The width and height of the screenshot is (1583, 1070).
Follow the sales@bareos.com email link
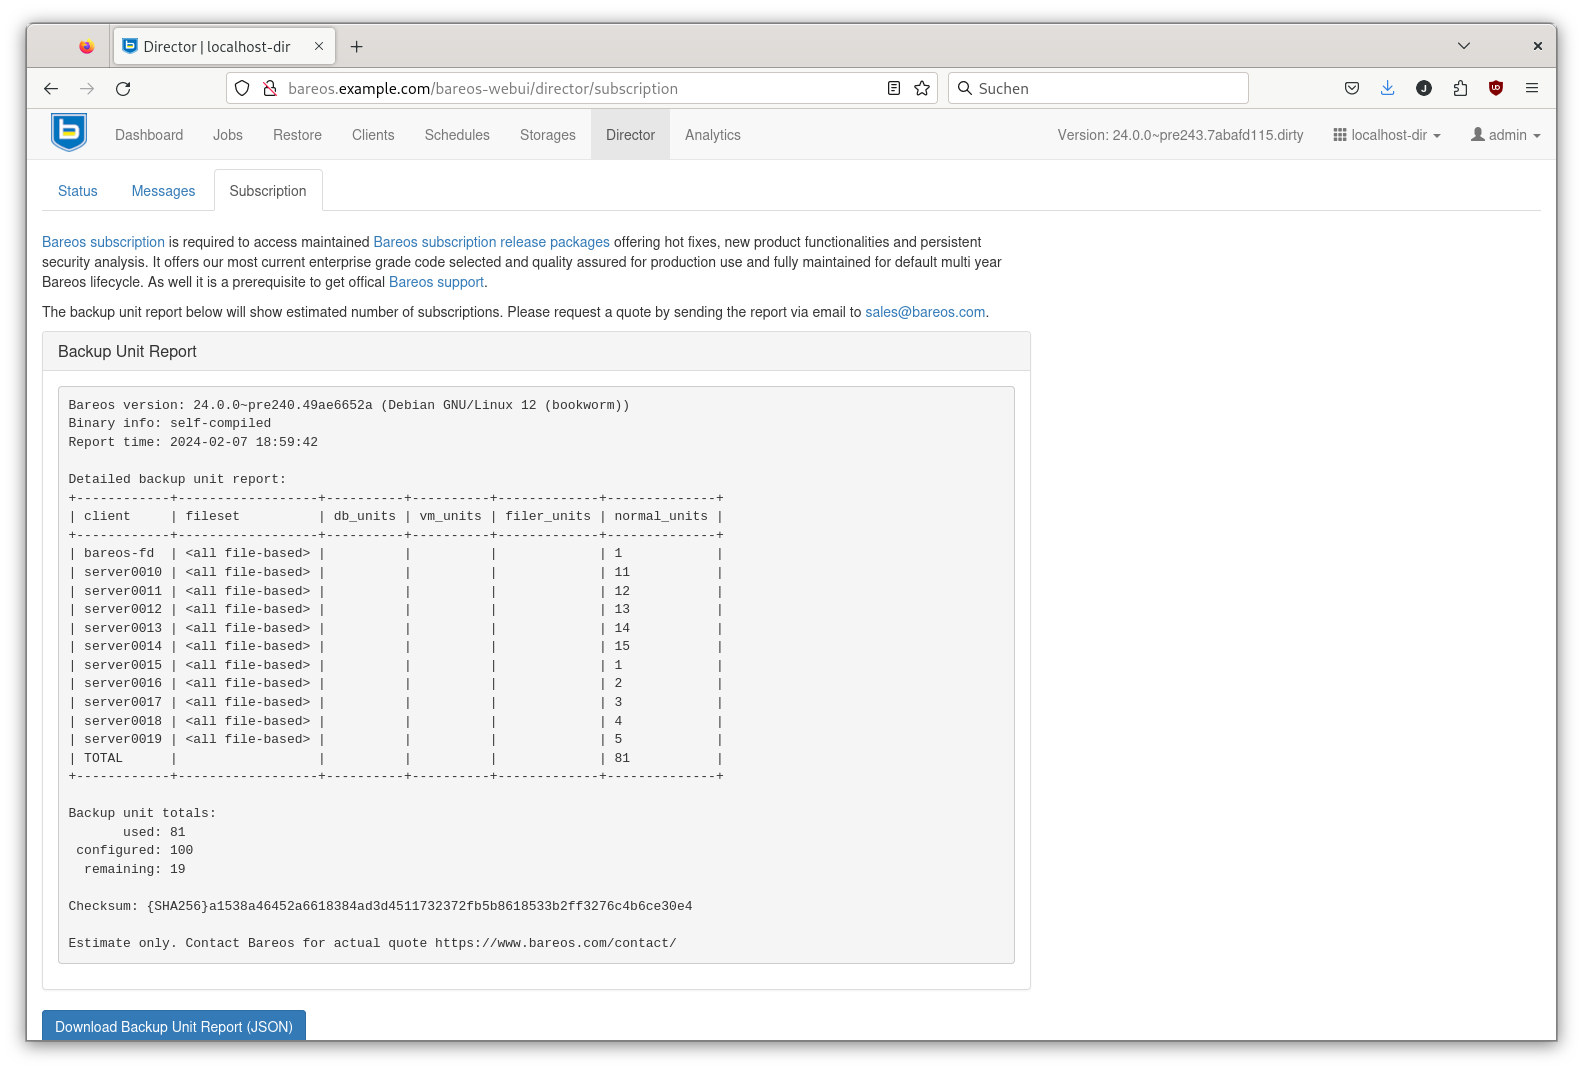coord(925,312)
